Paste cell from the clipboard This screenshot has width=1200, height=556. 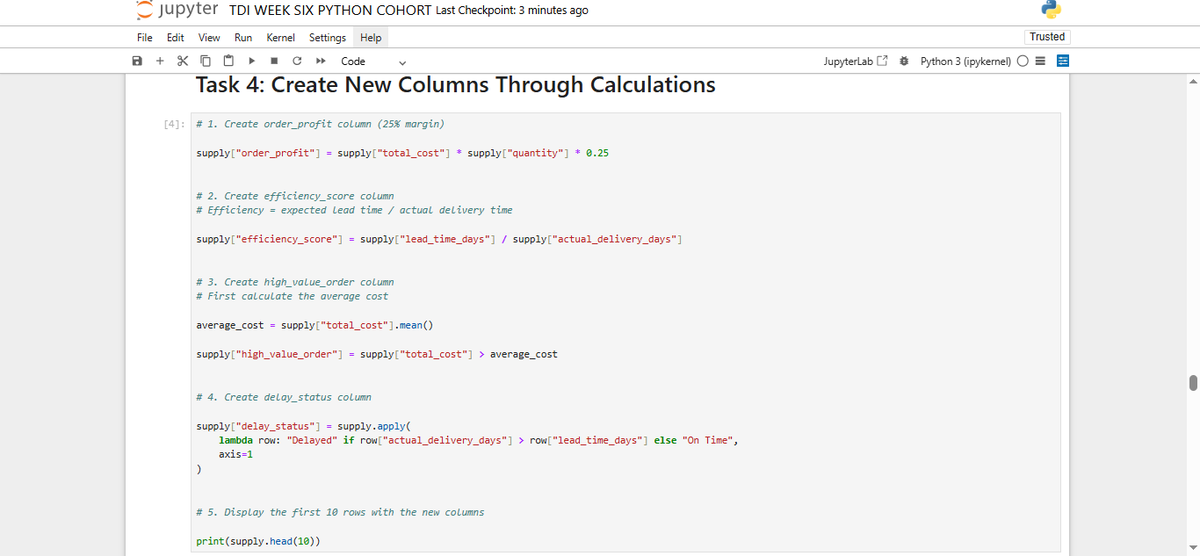coord(227,61)
